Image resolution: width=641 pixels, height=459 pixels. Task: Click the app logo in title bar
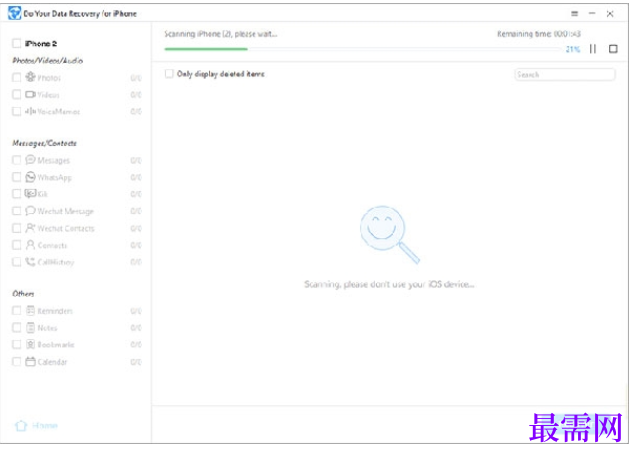[x=14, y=13]
